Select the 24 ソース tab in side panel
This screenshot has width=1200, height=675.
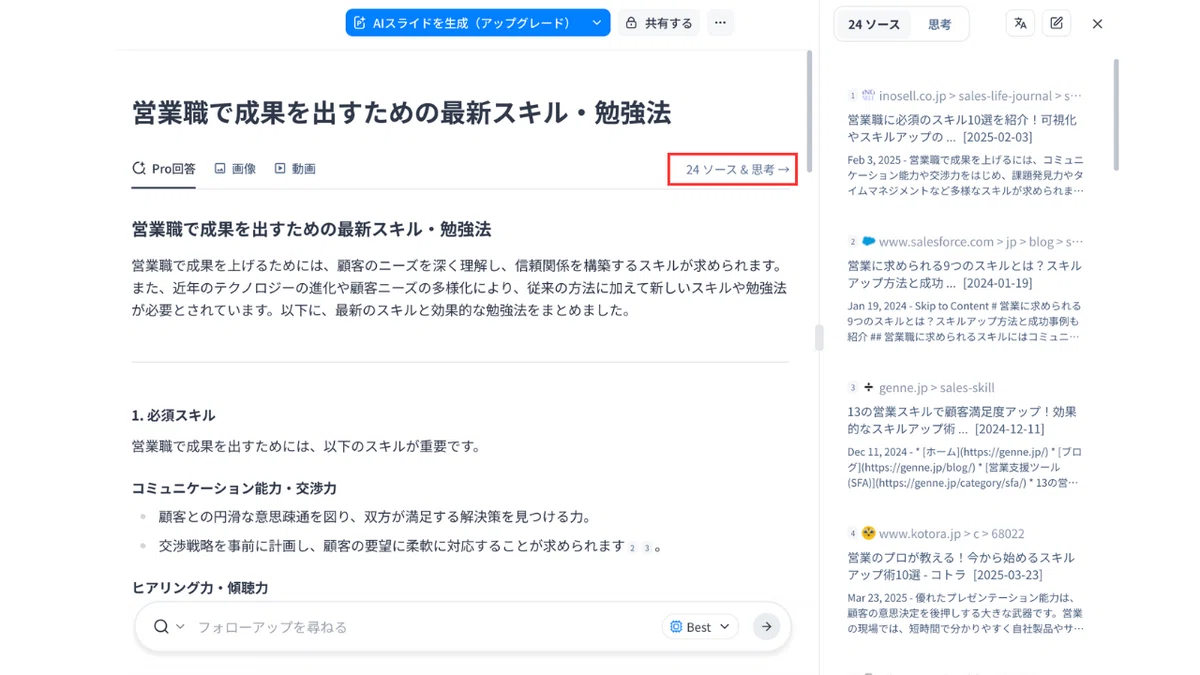pos(874,24)
